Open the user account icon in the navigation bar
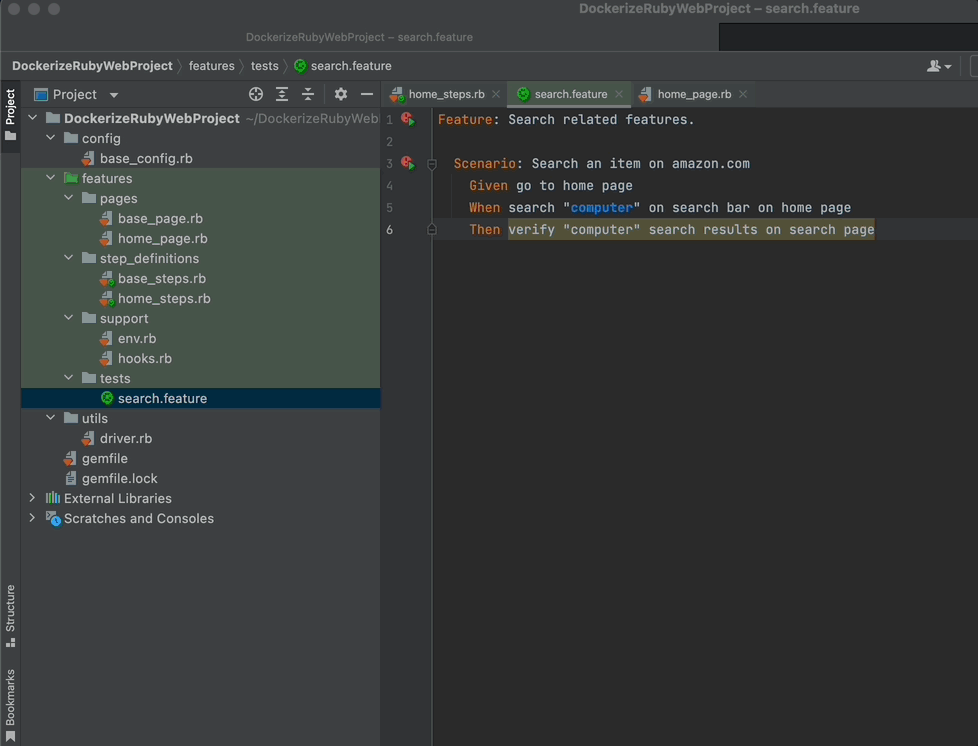 (x=934, y=65)
